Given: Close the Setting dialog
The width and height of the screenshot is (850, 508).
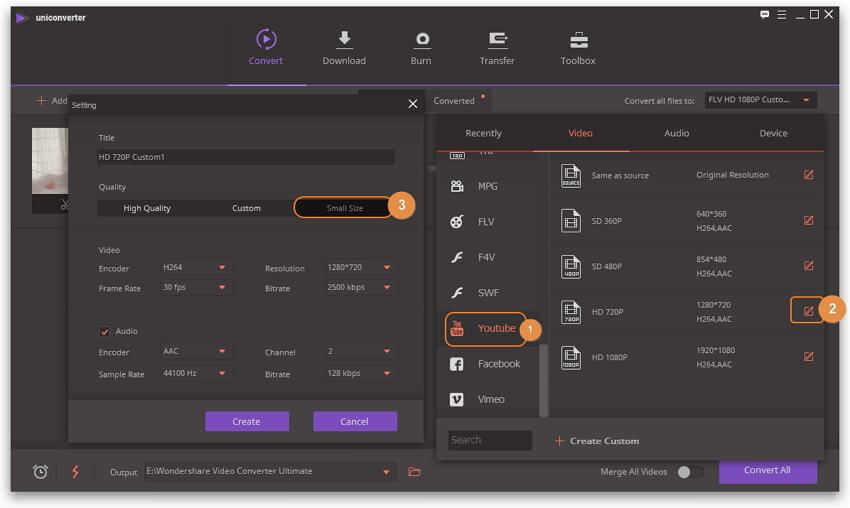Looking at the screenshot, I should click(x=413, y=104).
